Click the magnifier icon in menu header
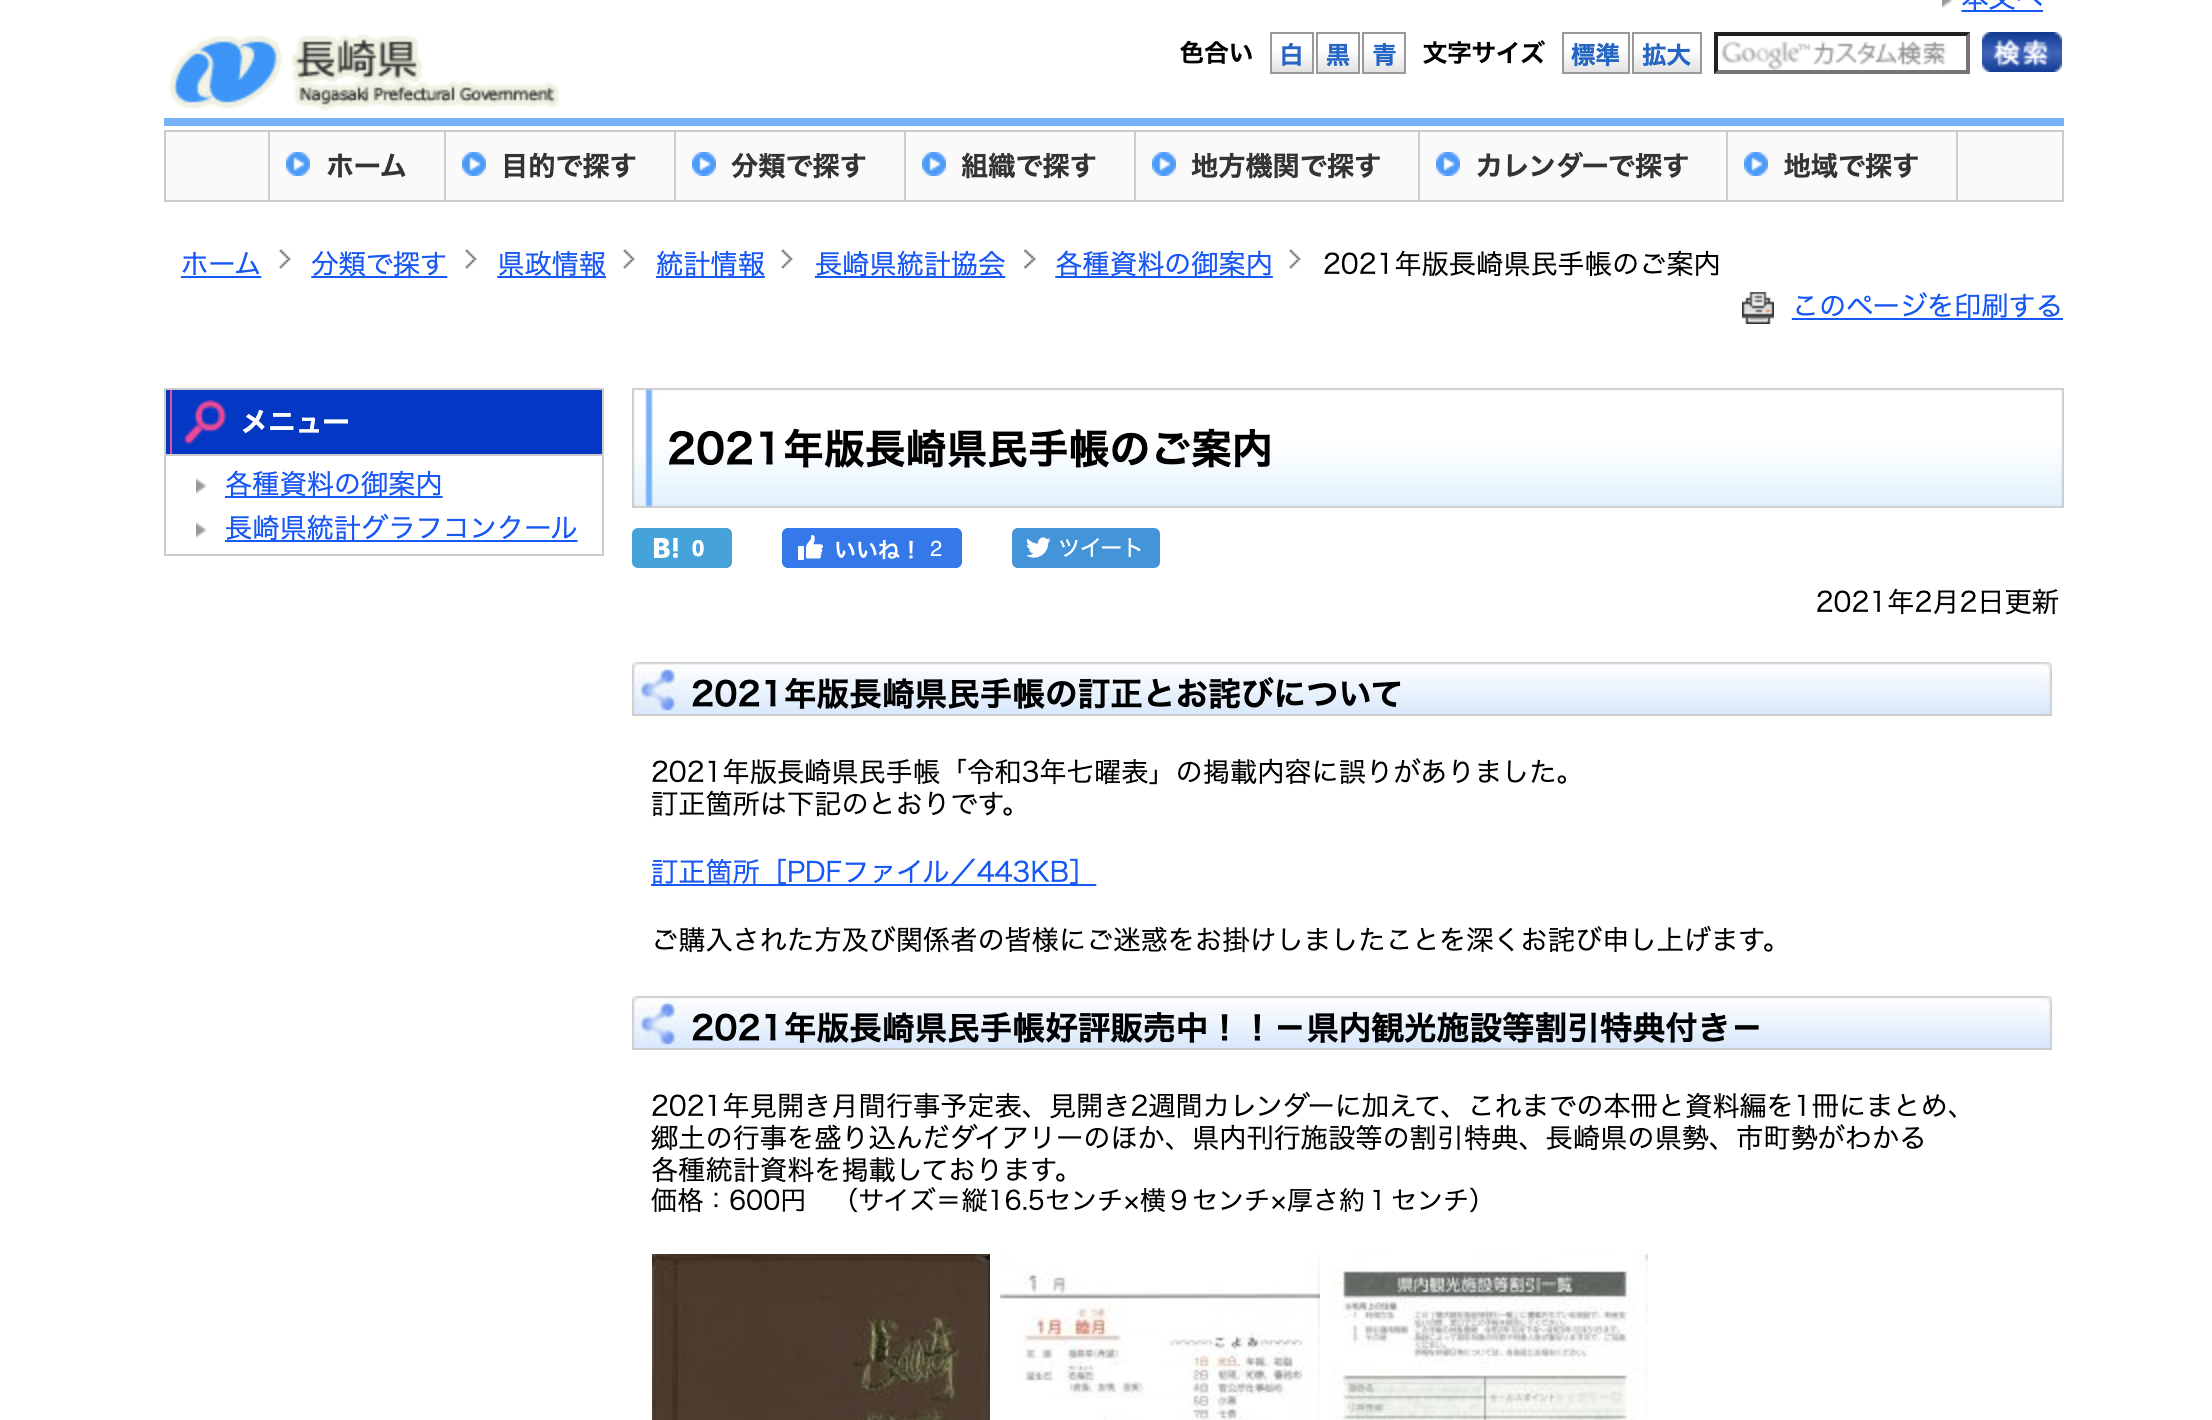Screen dimensions: 2212x1420 pos(206,421)
